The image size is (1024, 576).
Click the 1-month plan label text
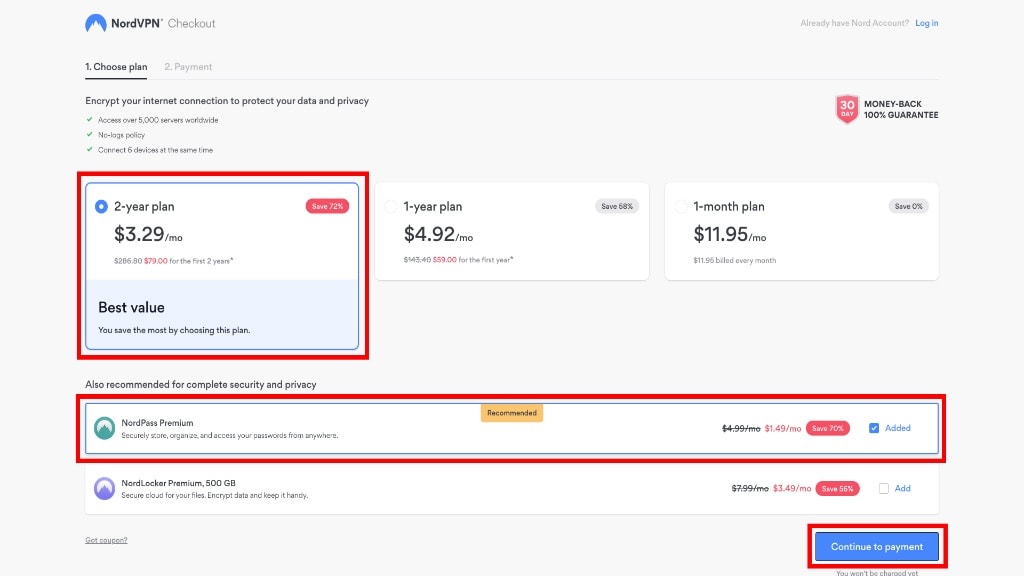729,206
